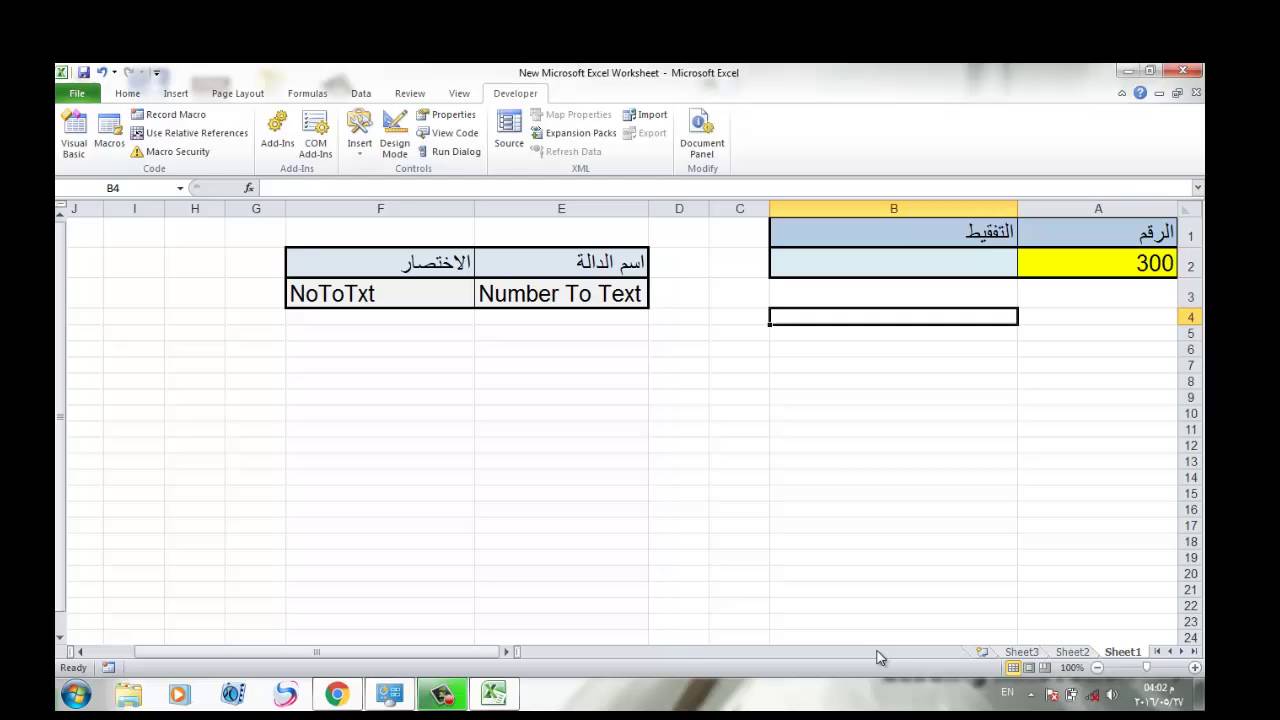Screen dimensions: 1280x720
Task: Select header cell الرقم
Action: pyautogui.click(x=1097, y=233)
